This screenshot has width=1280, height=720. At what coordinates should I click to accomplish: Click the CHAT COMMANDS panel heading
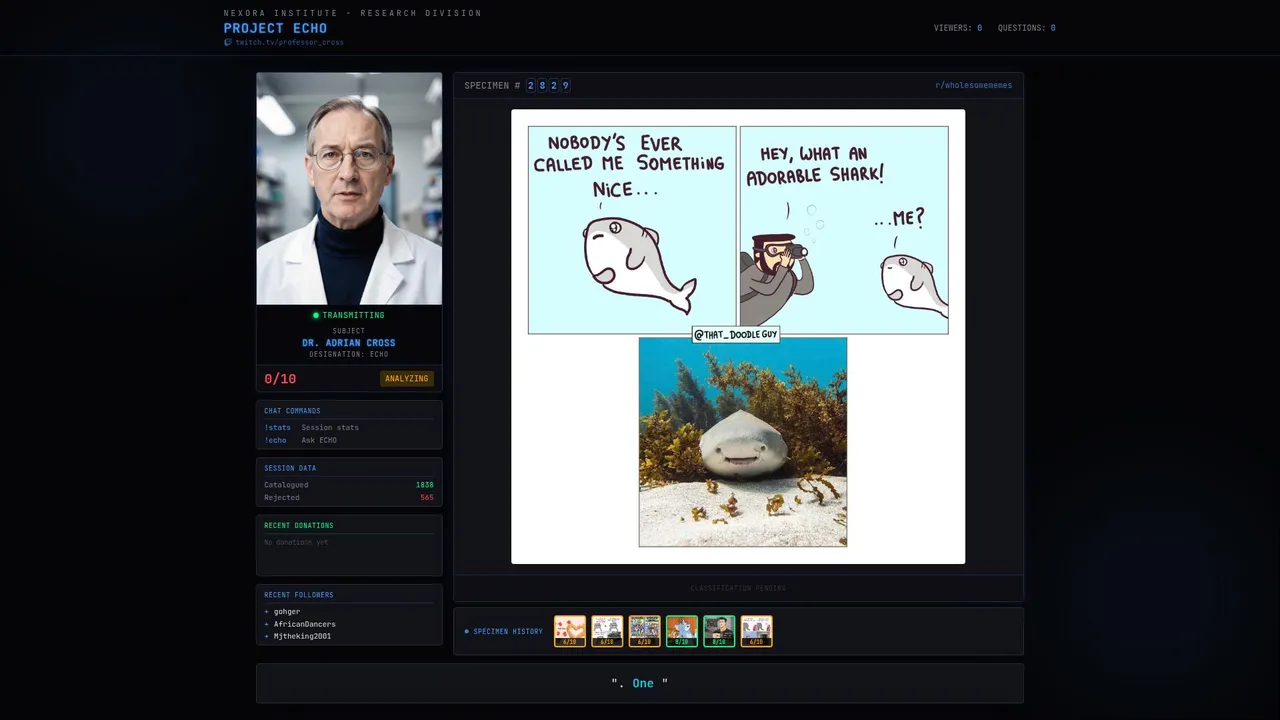tap(292, 411)
